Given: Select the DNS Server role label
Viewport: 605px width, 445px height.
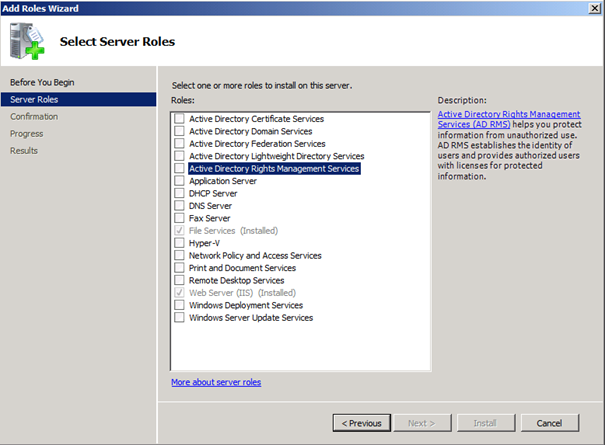Looking at the screenshot, I should pyautogui.click(x=210, y=206).
